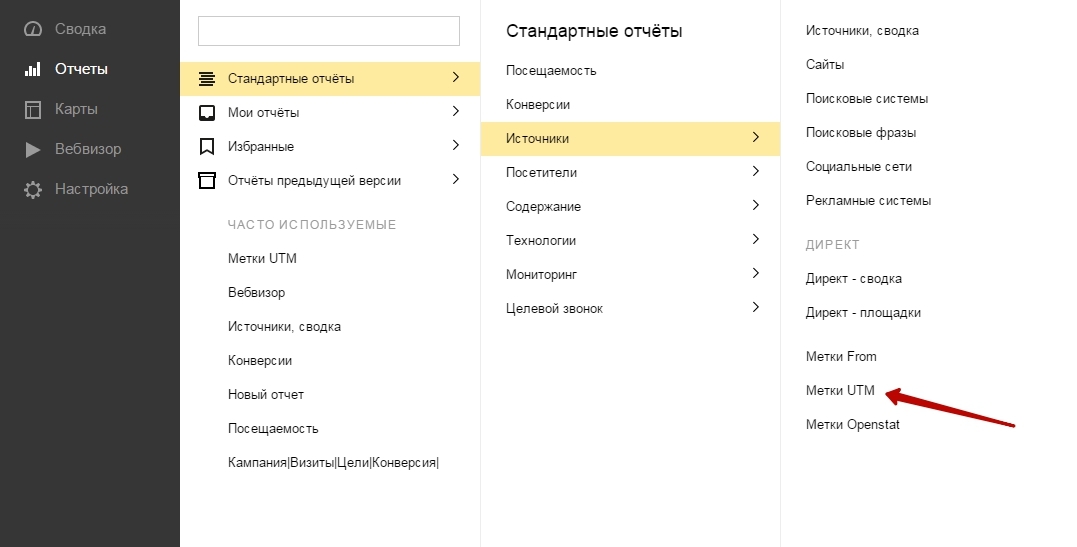Click the Избранные bookmark icon
This screenshot has width=1077, height=547.
(207, 146)
